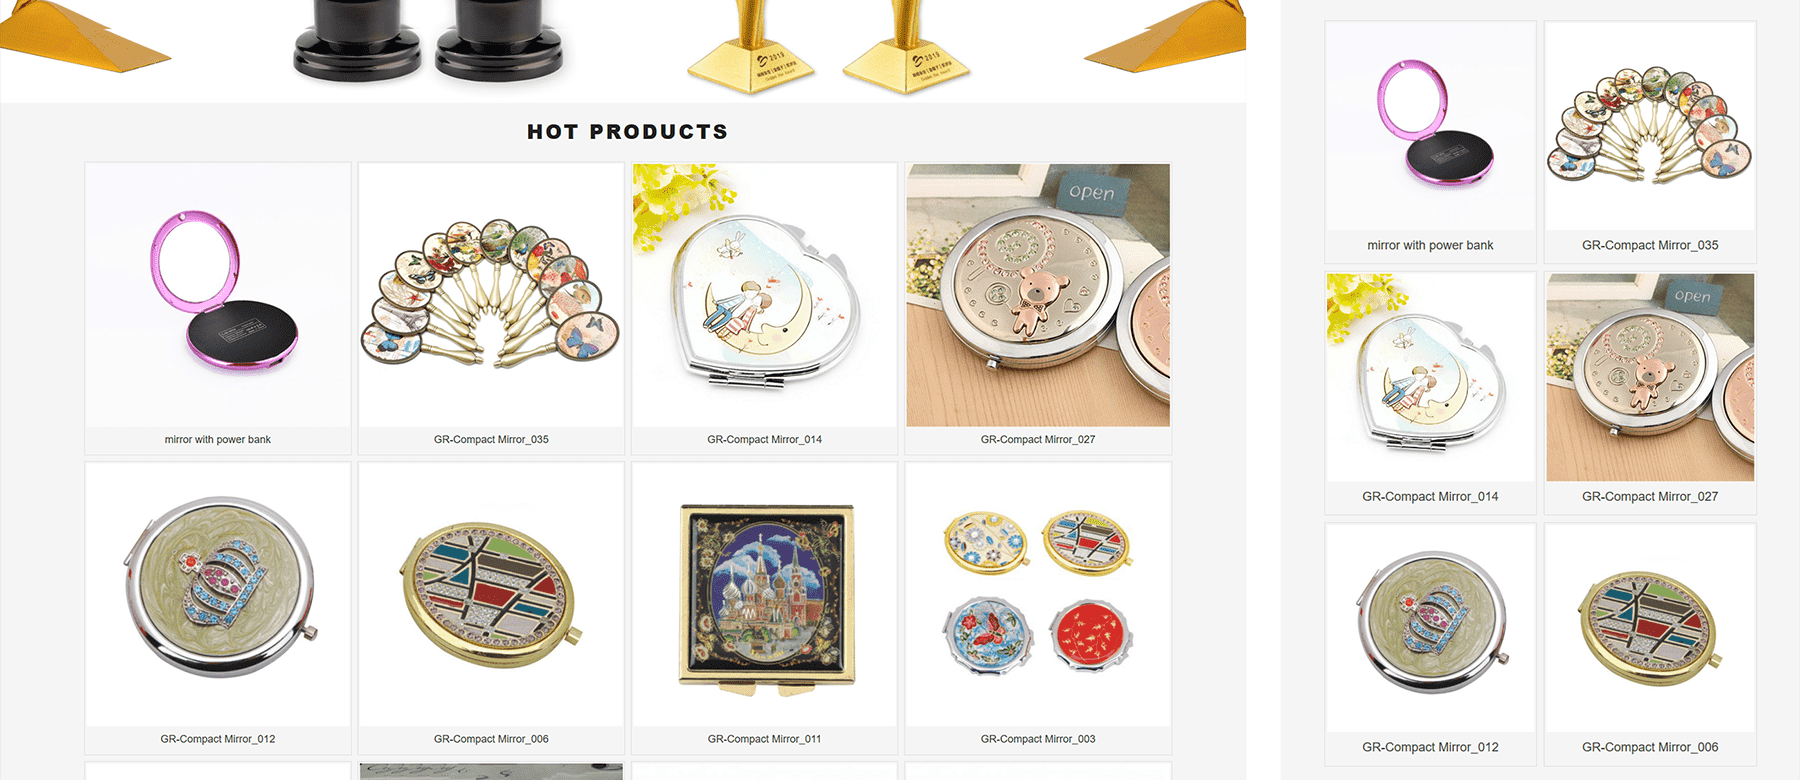
Task: Click the GR-Compact Mirror_035 label in main grid
Action: tap(491, 440)
